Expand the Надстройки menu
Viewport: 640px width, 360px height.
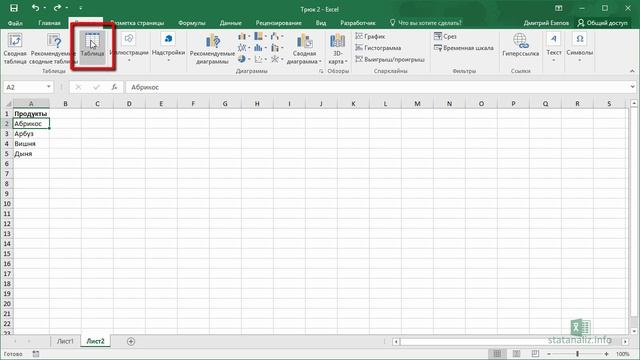click(x=168, y=47)
